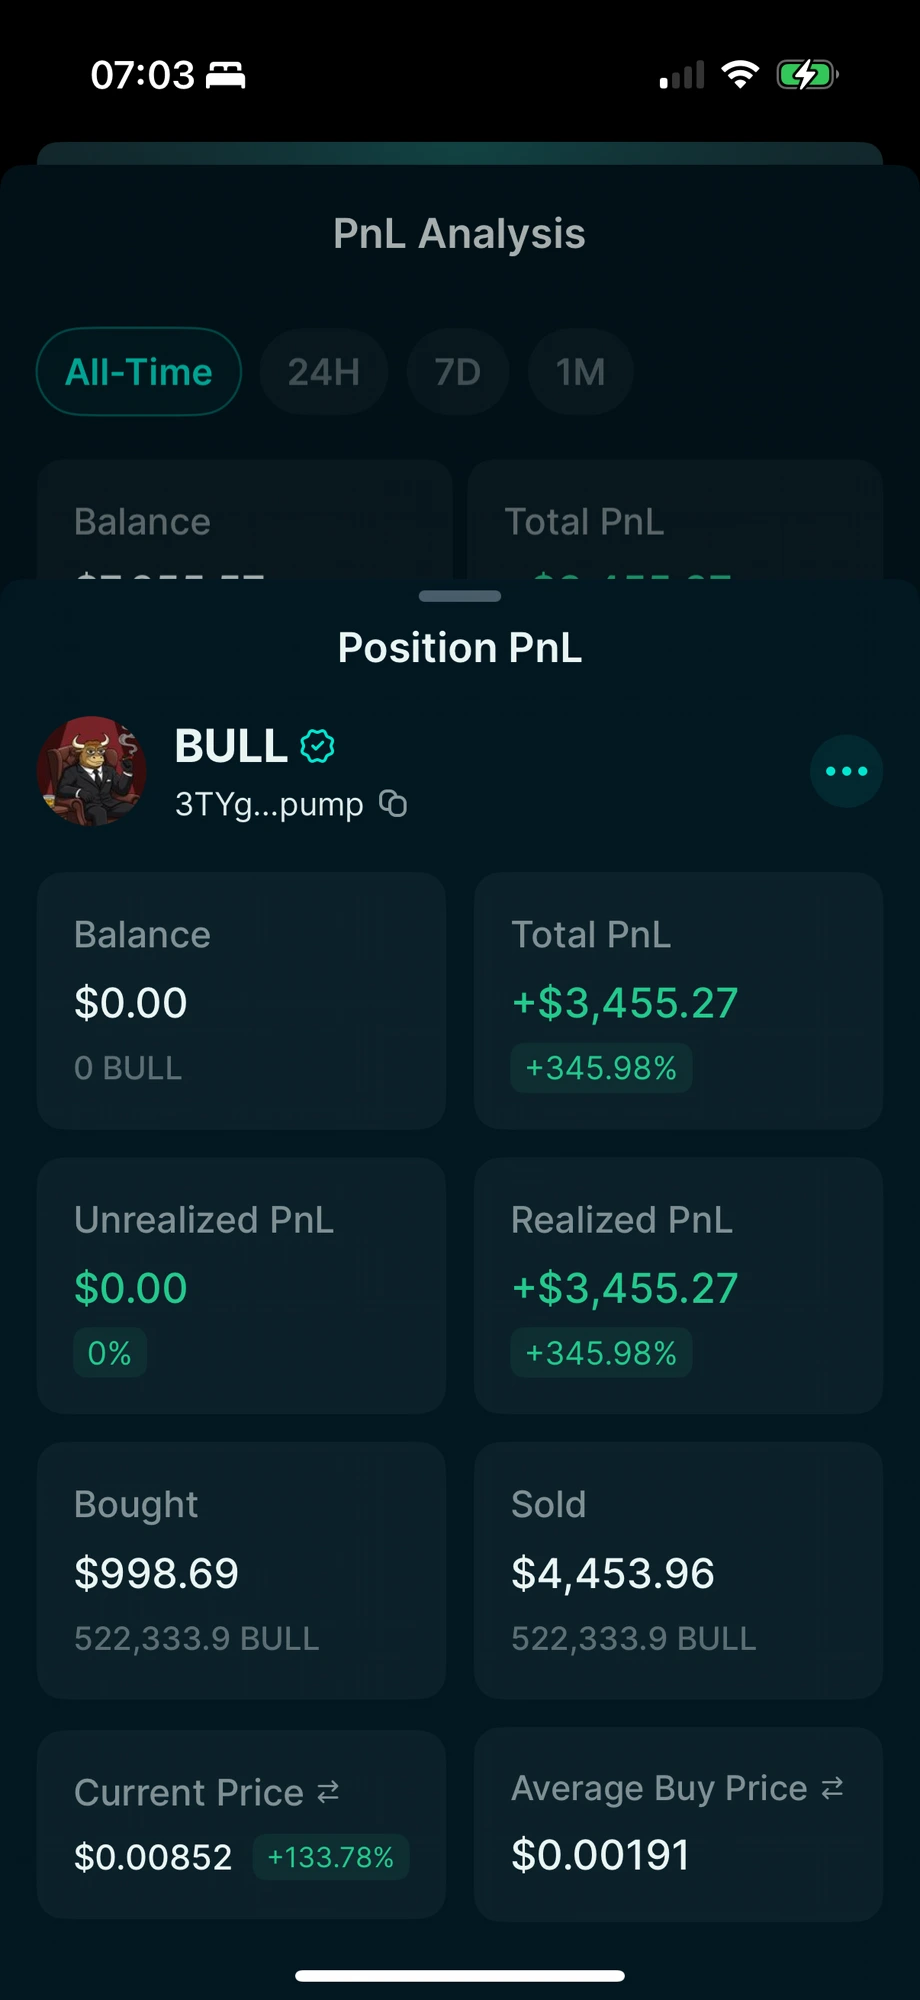Tap the Bought $998.69 card

click(241, 1570)
